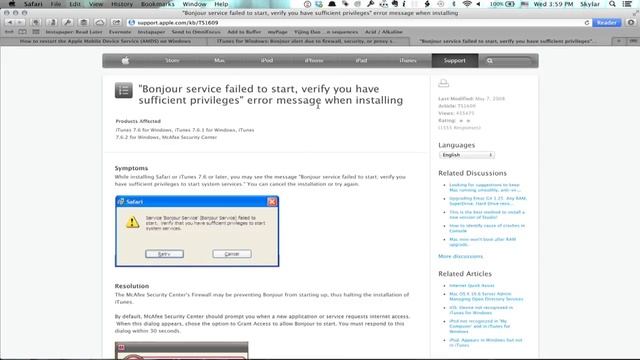Click the Apple logo in the site navigation
Viewport: 640px width, 360px height.
[125, 60]
